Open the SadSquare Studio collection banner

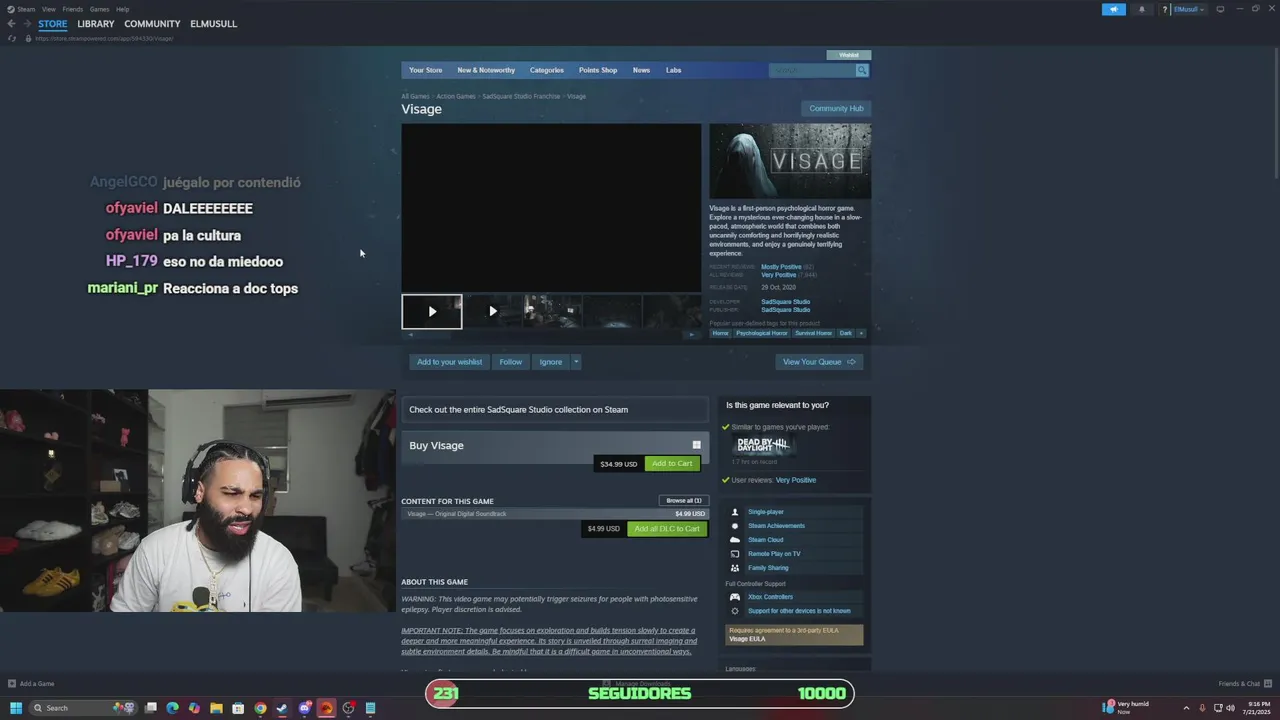coord(555,409)
